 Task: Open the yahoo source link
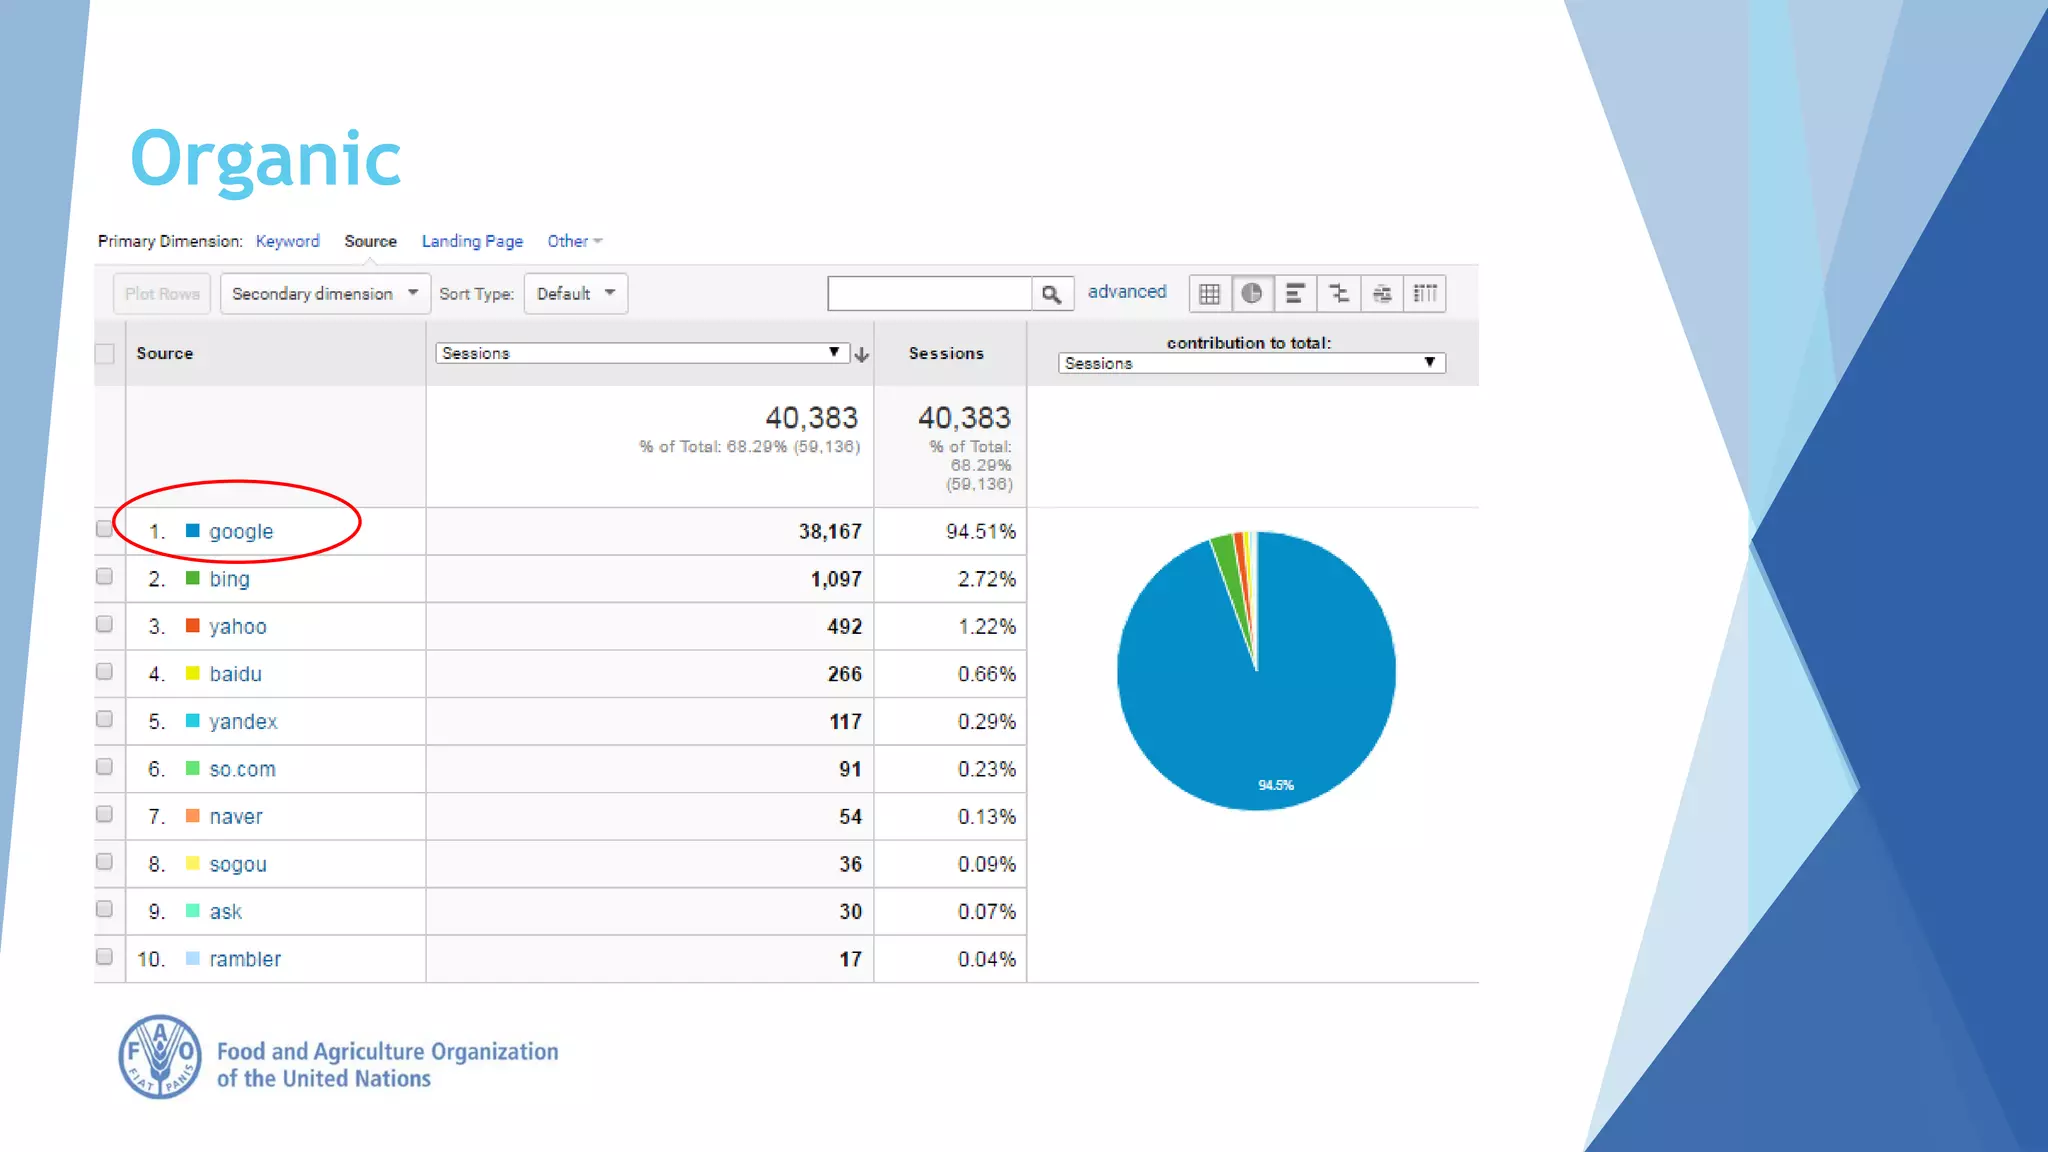coord(238,627)
